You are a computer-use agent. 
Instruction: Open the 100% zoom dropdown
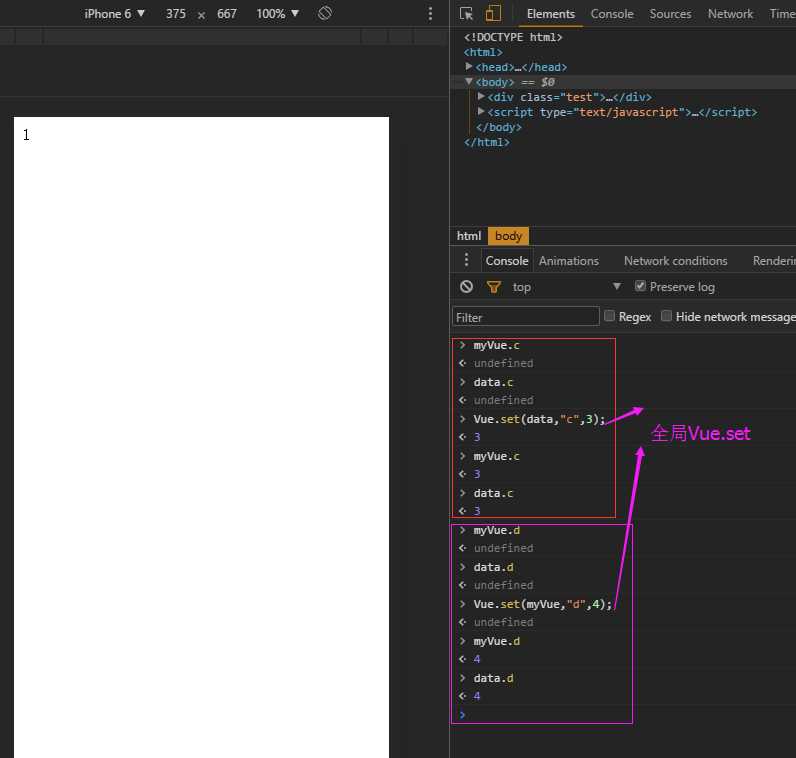[277, 14]
